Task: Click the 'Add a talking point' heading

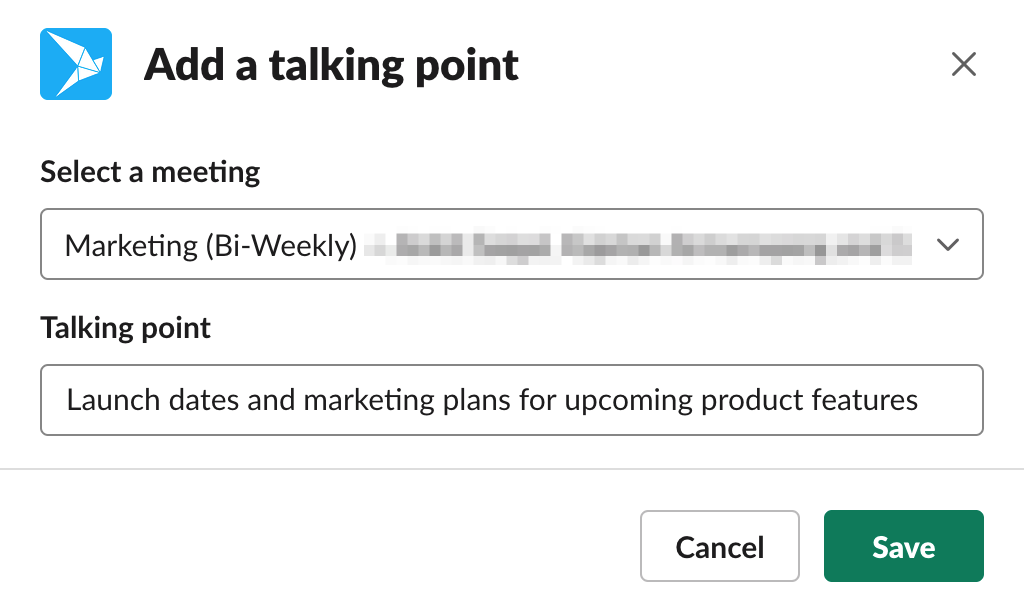Action: coord(331,65)
